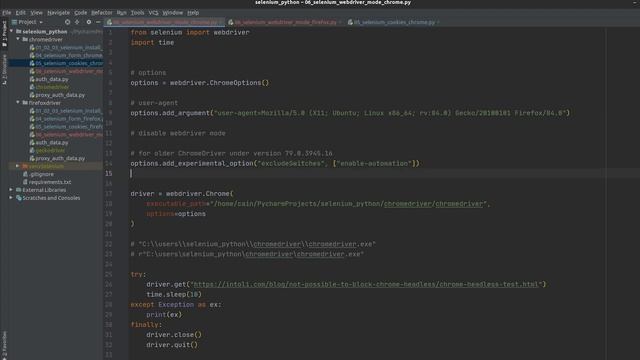Image resolution: width=640 pixels, height=360 pixels.
Task: Place cursor on empty line 15
Action: pos(384,173)
